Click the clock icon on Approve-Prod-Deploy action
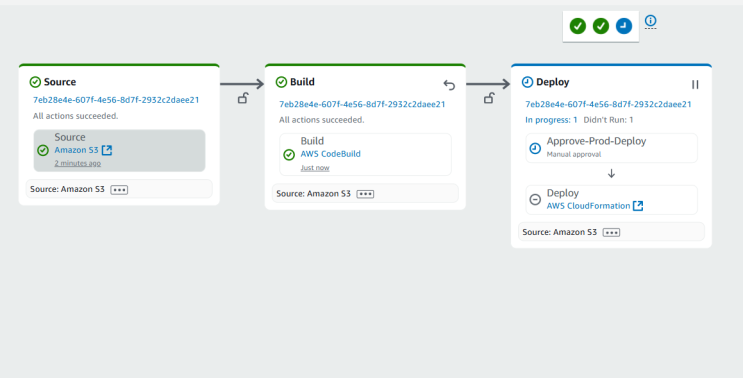This screenshot has height=378, width=743. click(535, 148)
